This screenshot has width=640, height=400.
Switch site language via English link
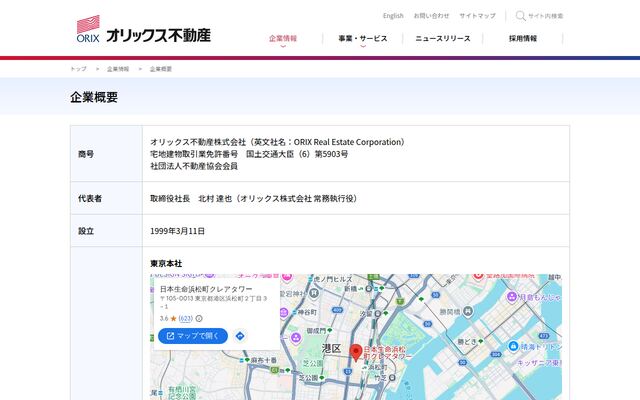click(393, 16)
